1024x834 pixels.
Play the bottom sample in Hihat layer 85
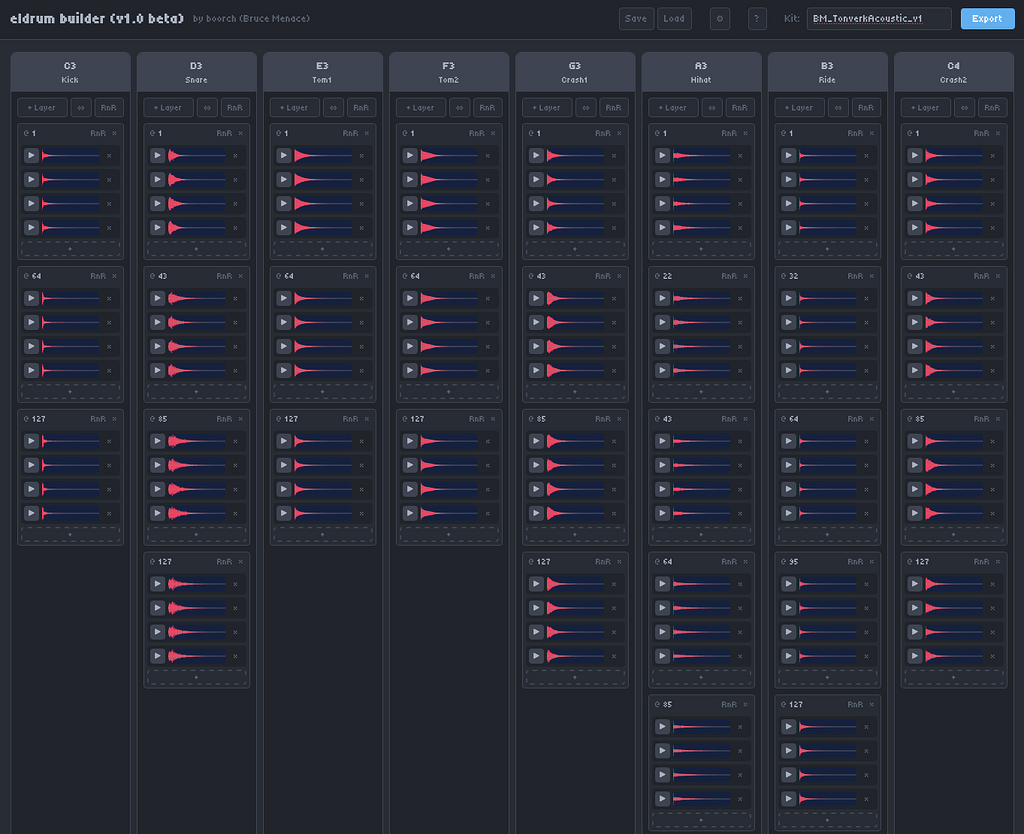pyautogui.click(x=662, y=799)
